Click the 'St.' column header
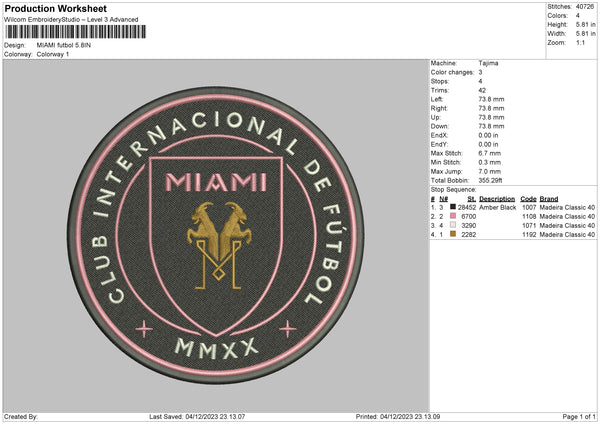Screen dimensions: 600x424 coord(472,199)
